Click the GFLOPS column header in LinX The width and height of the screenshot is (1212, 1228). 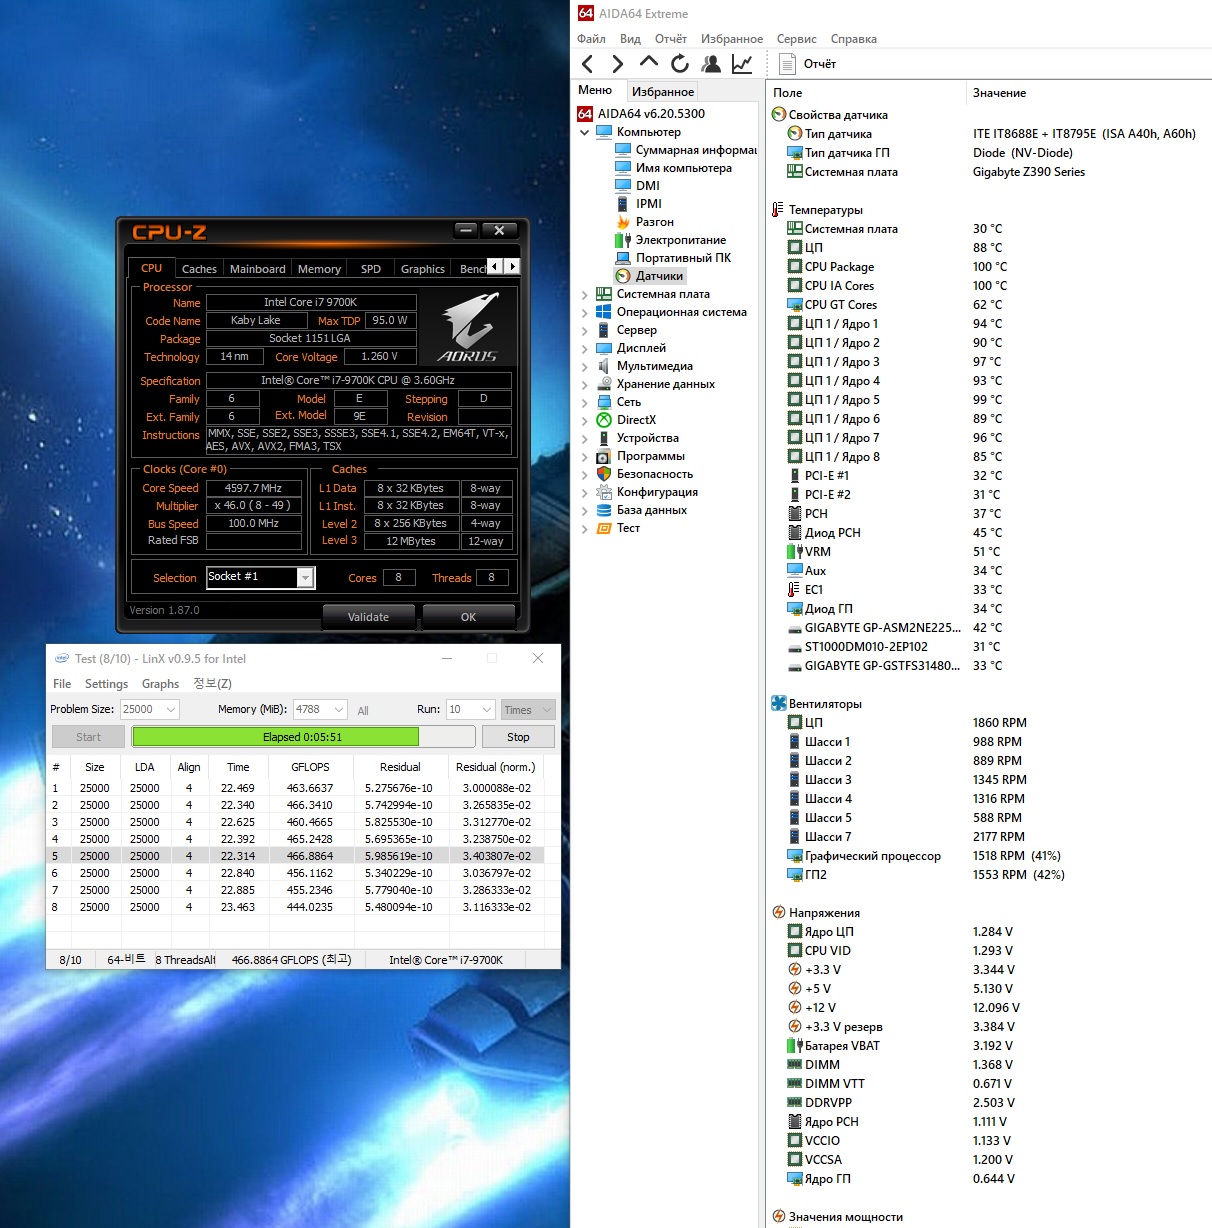(310, 767)
